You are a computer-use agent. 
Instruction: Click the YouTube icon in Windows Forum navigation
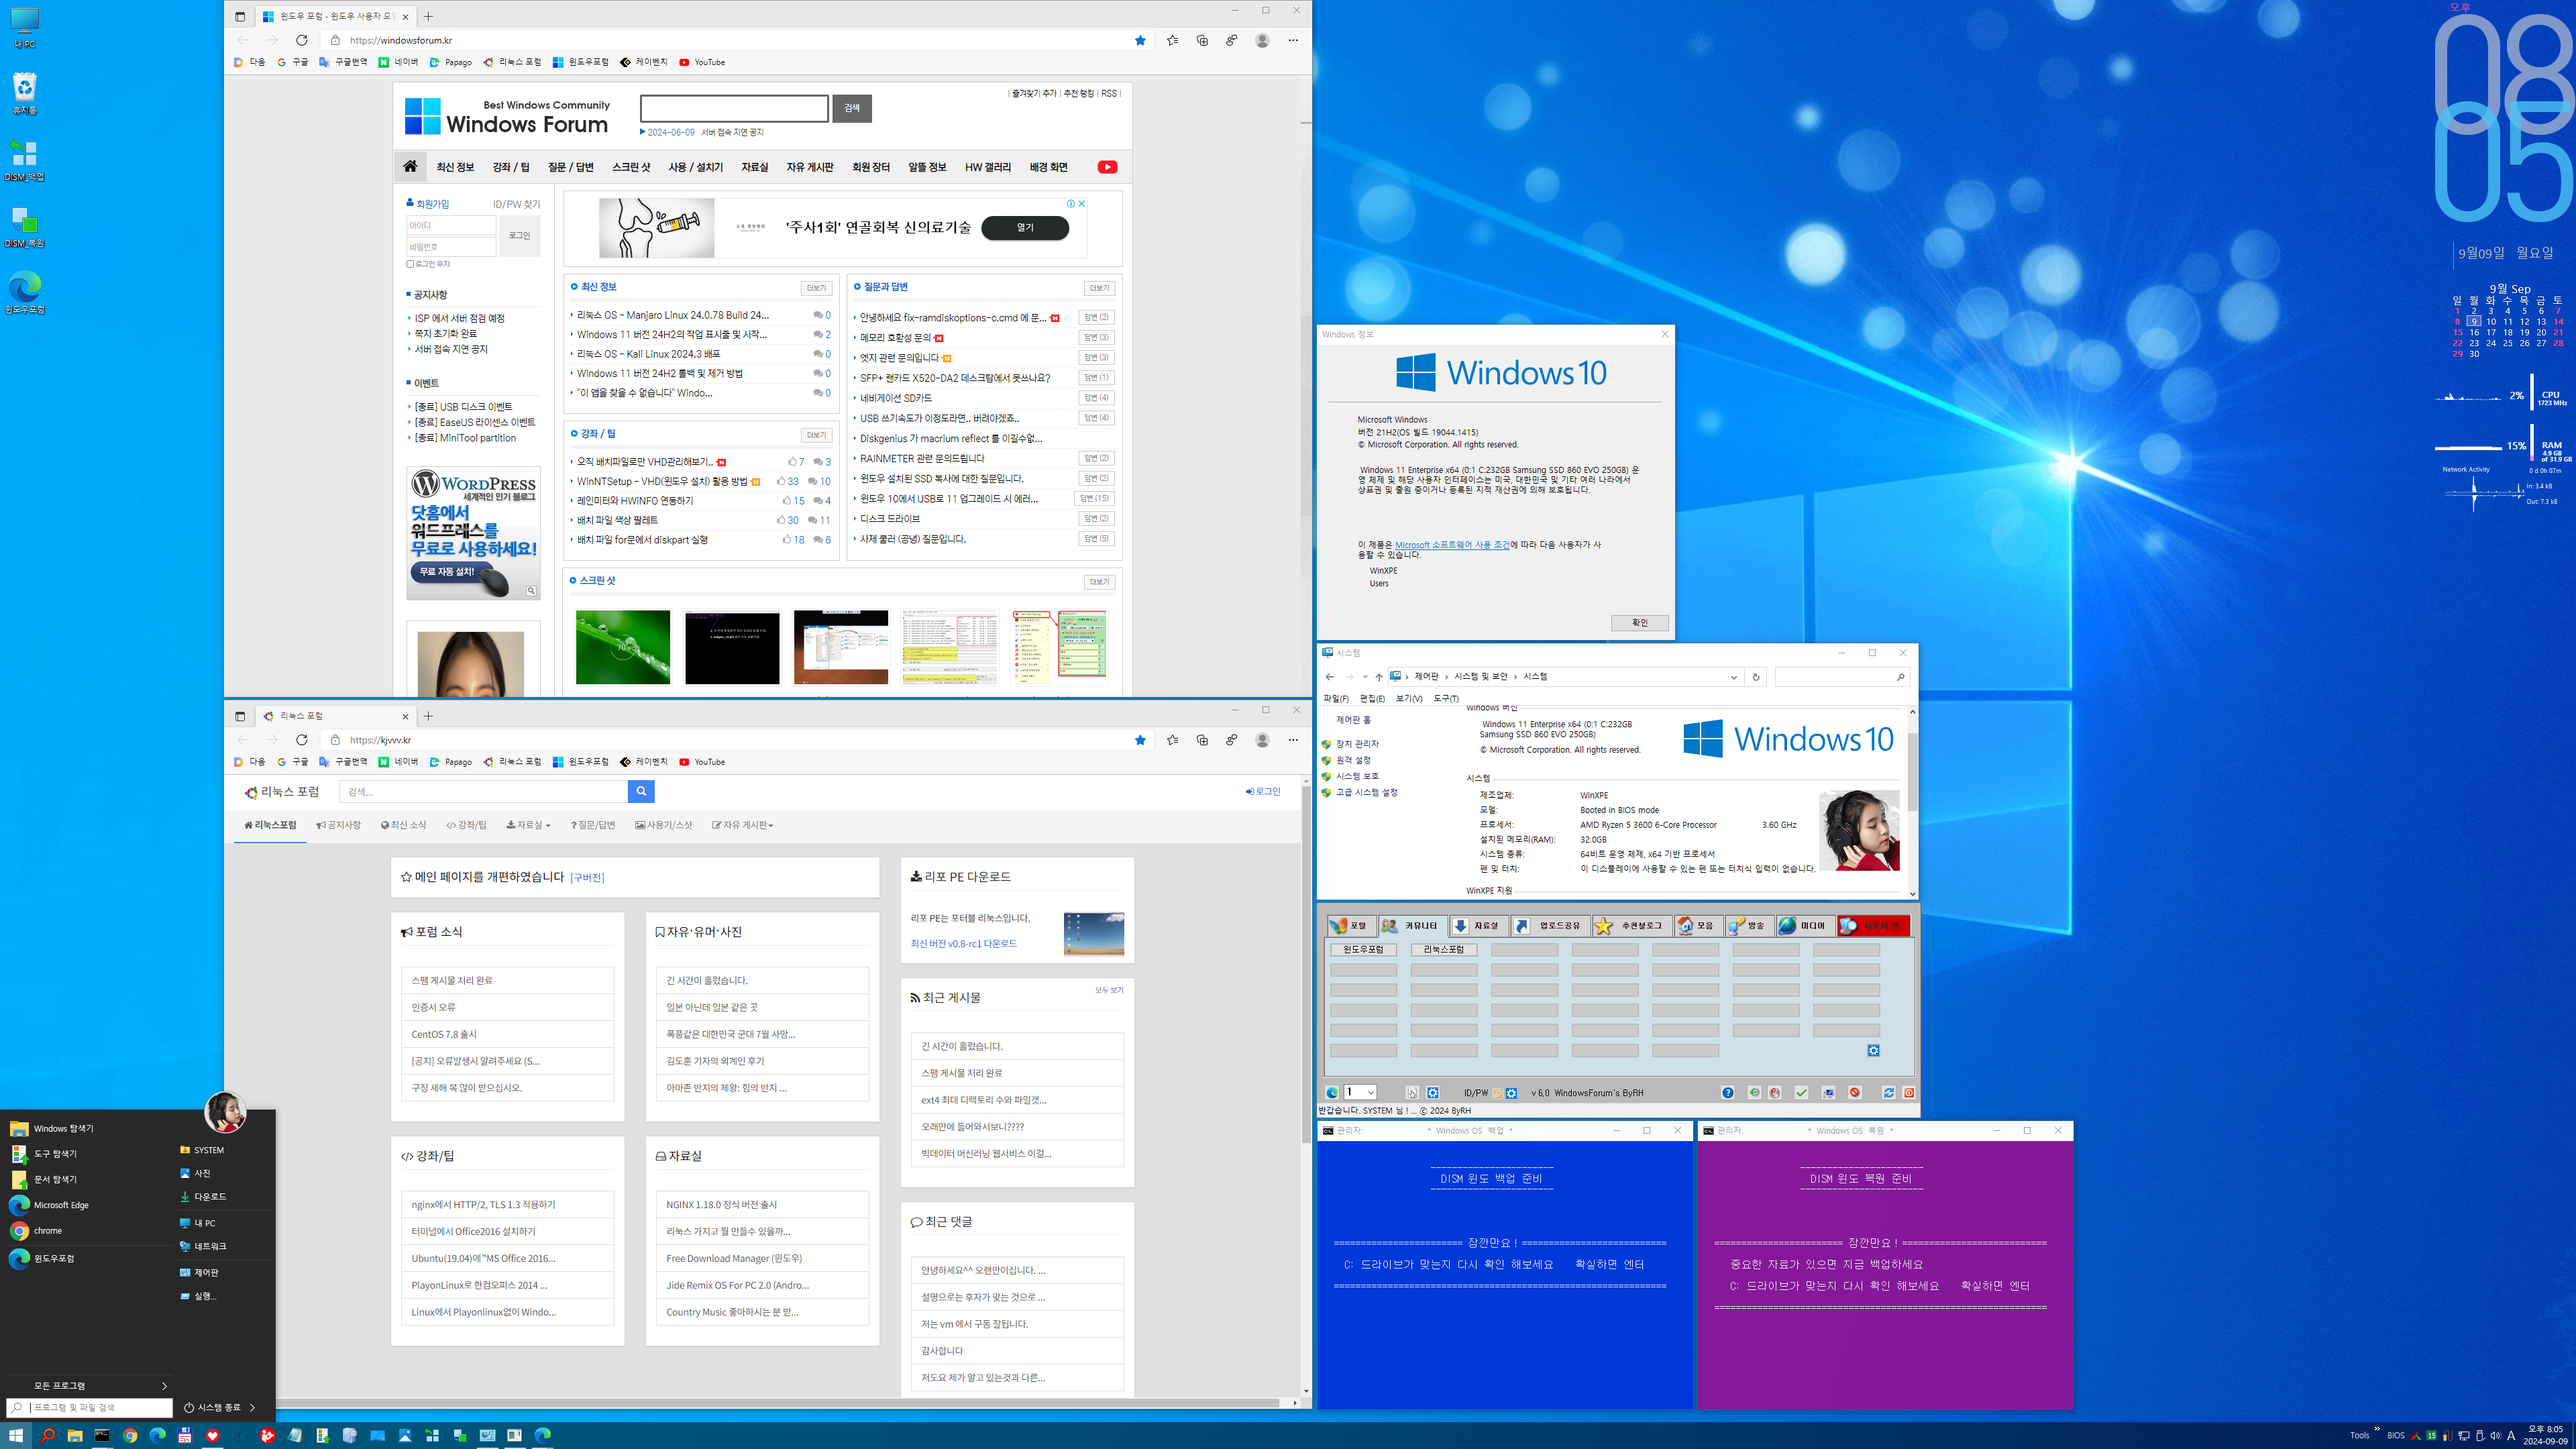tap(1107, 167)
